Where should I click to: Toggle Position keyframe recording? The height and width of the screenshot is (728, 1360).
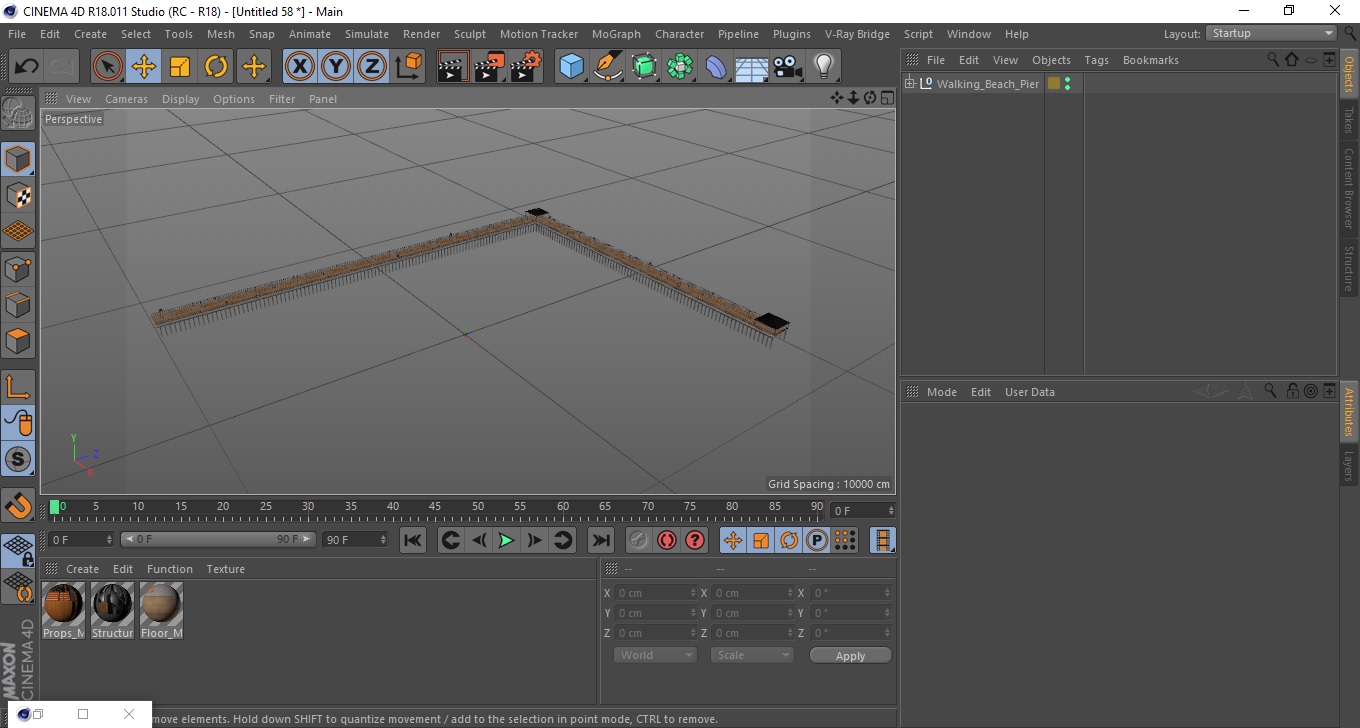click(732, 540)
